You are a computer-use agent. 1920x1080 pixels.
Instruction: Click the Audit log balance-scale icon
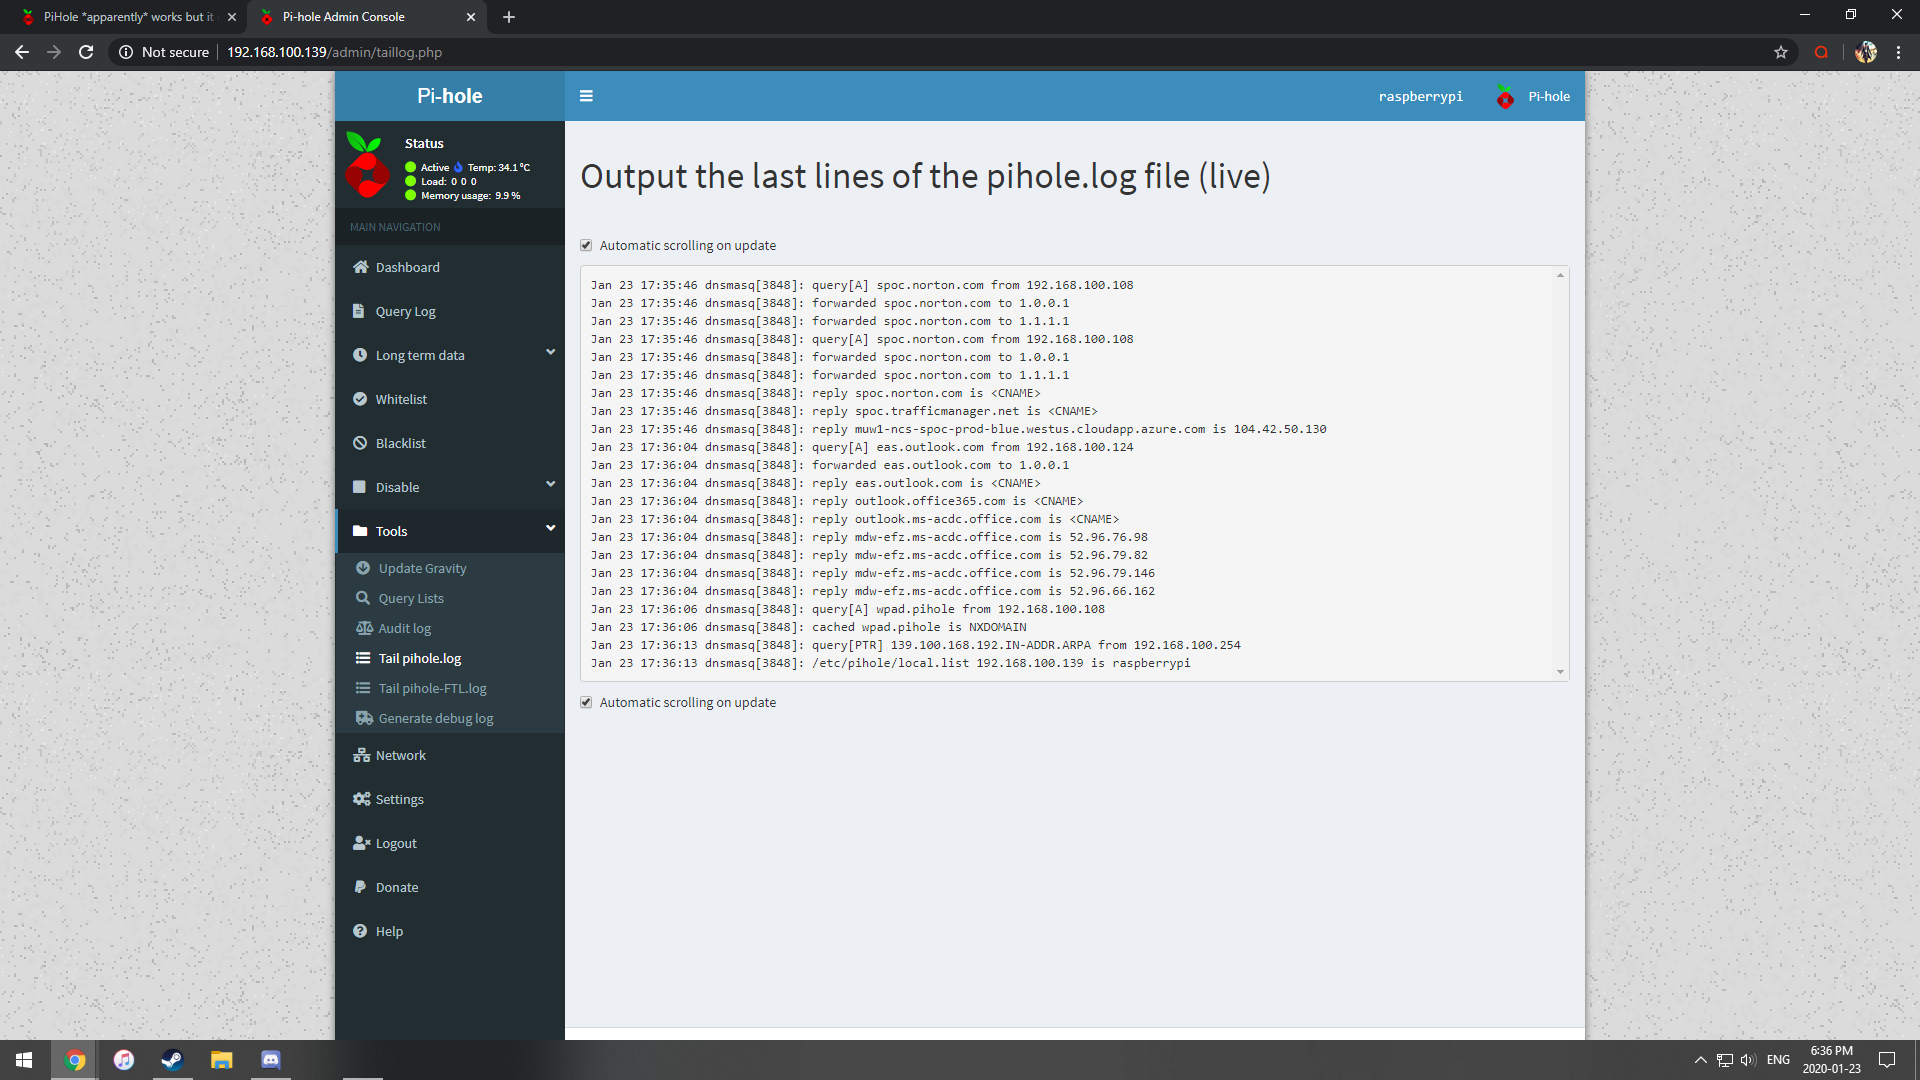click(x=364, y=628)
